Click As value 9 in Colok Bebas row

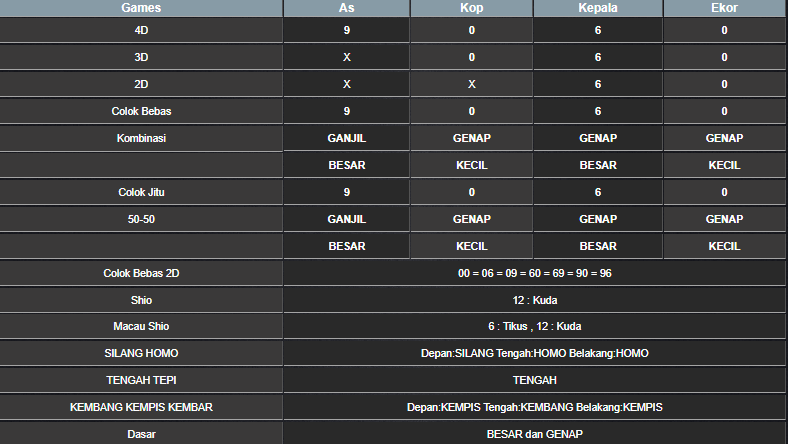[x=346, y=111]
